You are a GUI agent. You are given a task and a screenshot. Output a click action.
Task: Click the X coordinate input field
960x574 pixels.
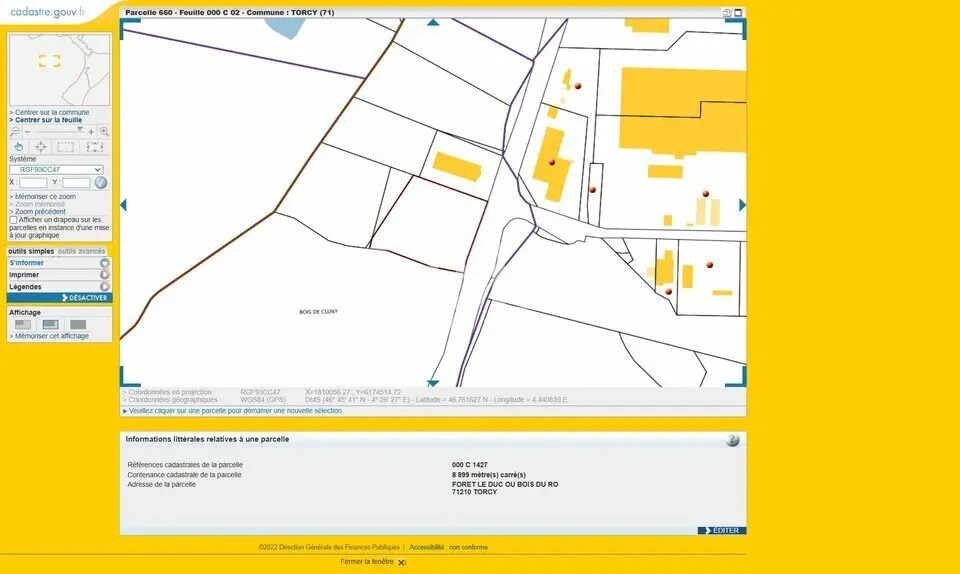(x=33, y=183)
